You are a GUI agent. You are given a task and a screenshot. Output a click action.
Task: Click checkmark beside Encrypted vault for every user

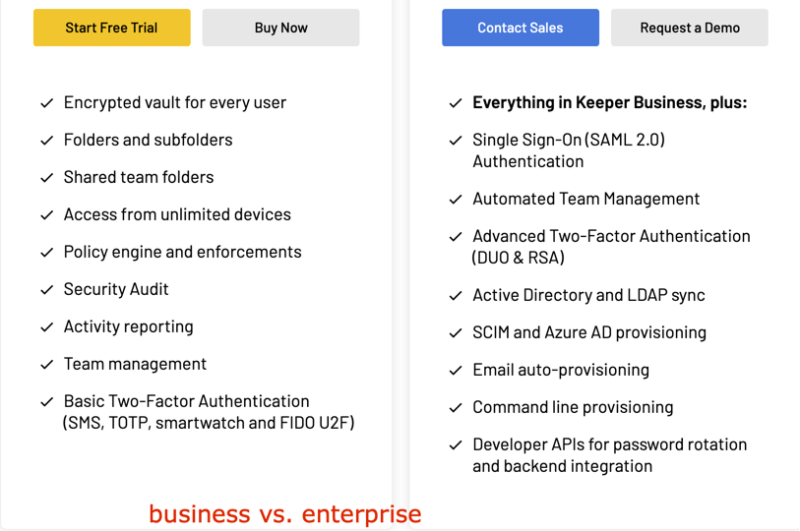coord(47,103)
